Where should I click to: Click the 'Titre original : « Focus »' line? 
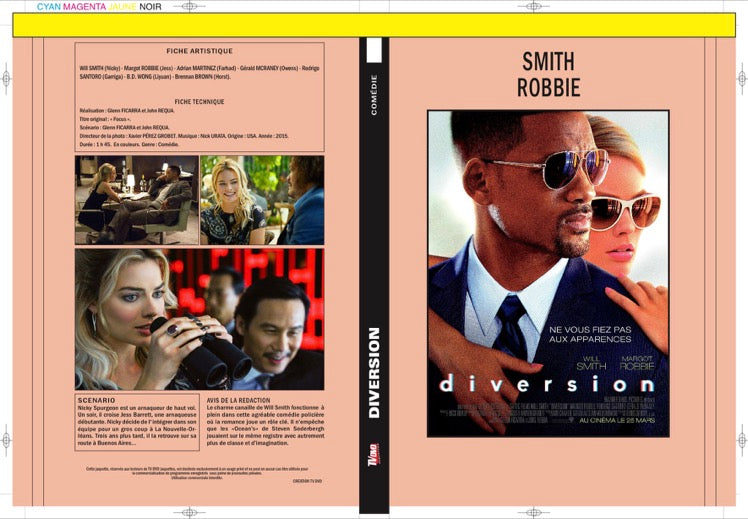pos(105,119)
